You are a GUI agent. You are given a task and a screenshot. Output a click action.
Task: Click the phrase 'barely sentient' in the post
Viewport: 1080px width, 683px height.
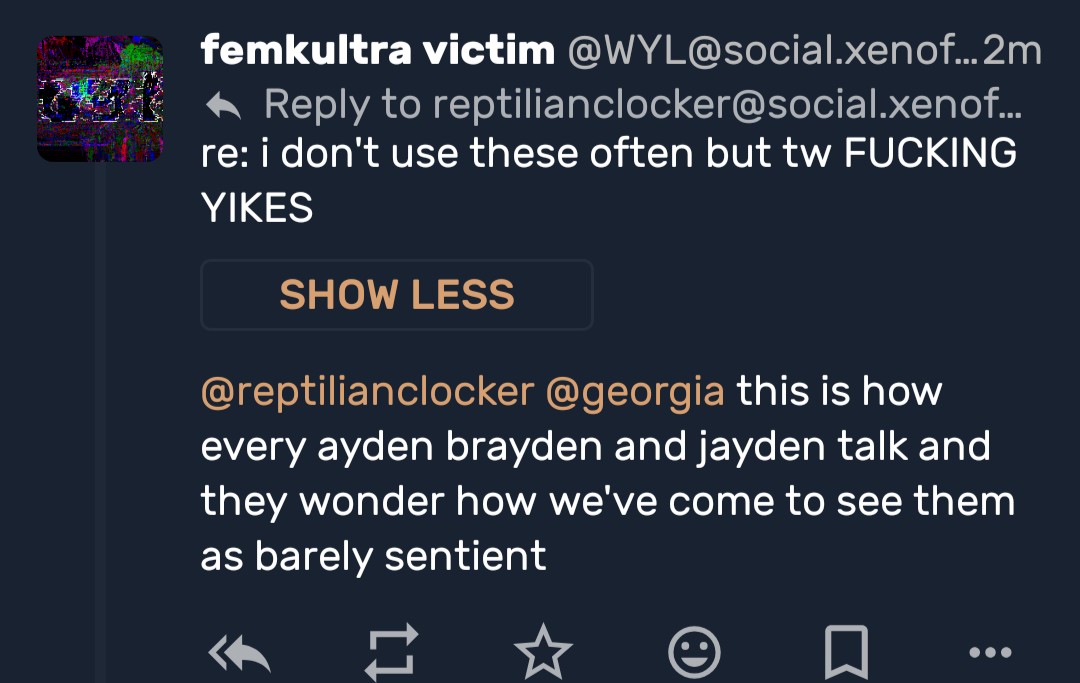(400, 555)
